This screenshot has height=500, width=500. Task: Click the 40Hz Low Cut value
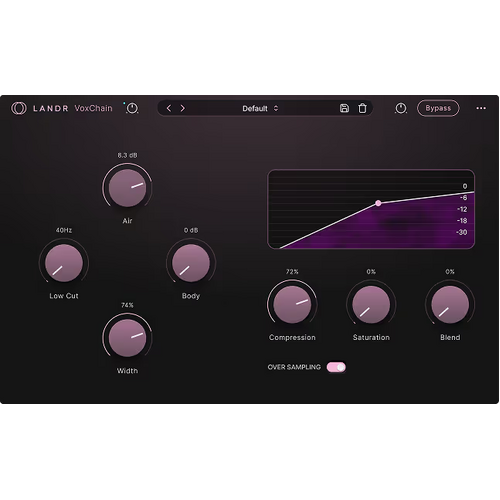click(64, 230)
